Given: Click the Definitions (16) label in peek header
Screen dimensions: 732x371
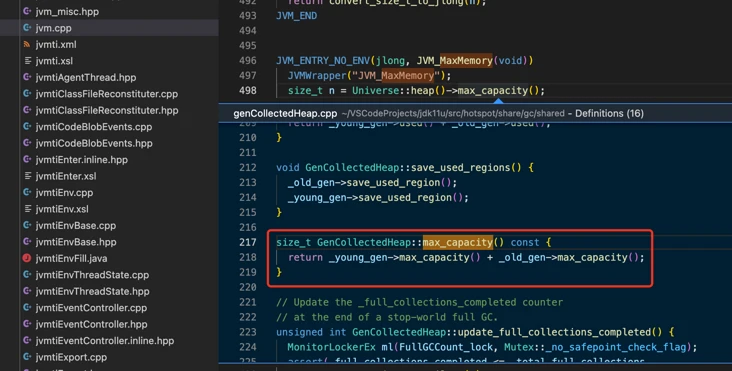Looking at the screenshot, I should 609,113.
